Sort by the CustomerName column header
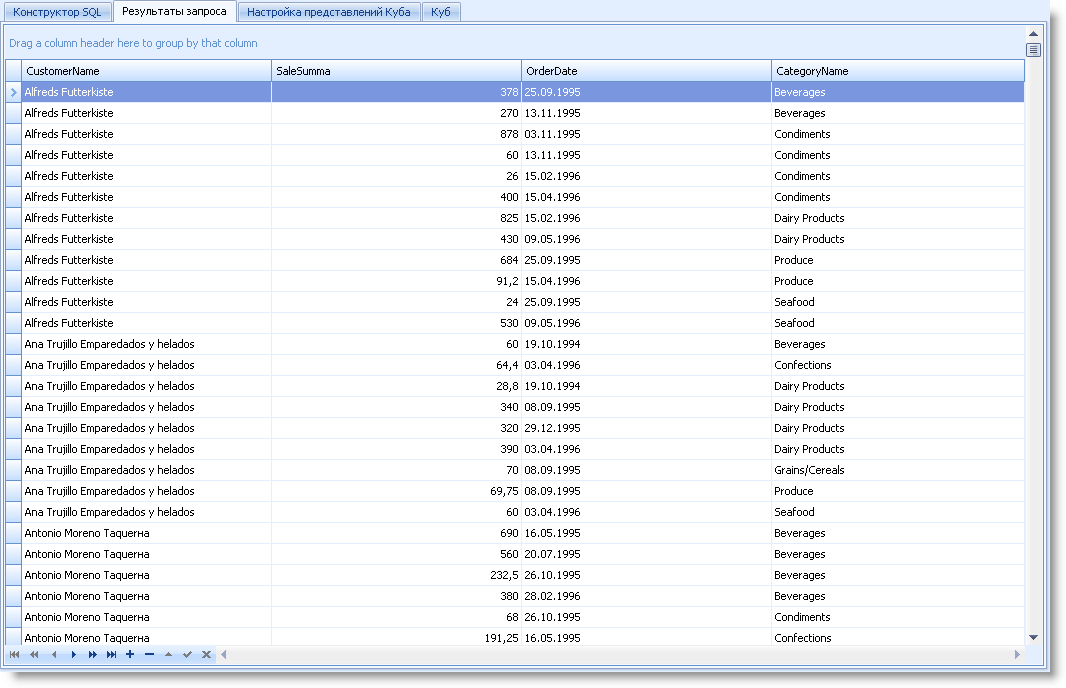Viewport: 1066px width, 688px height. pyautogui.click(x=146, y=71)
